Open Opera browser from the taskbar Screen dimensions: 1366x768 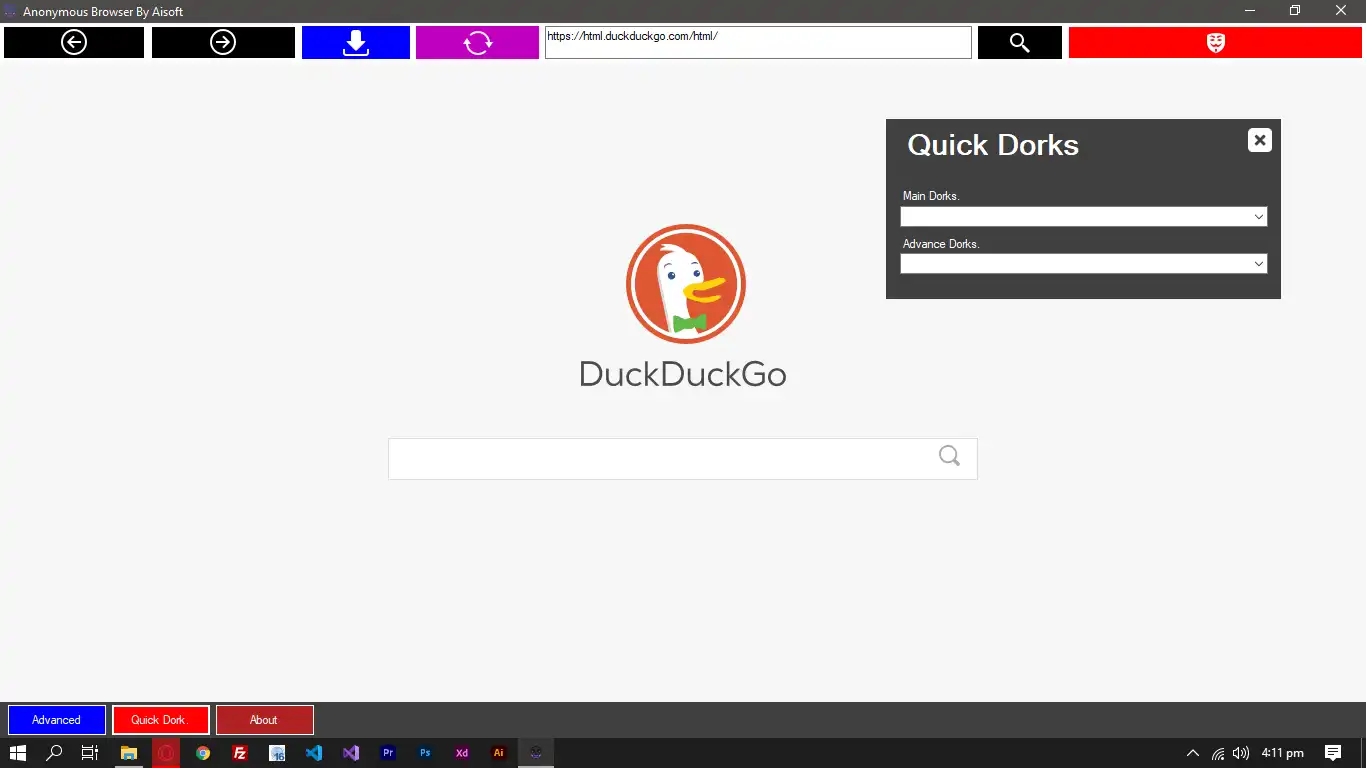click(x=166, y=753)
